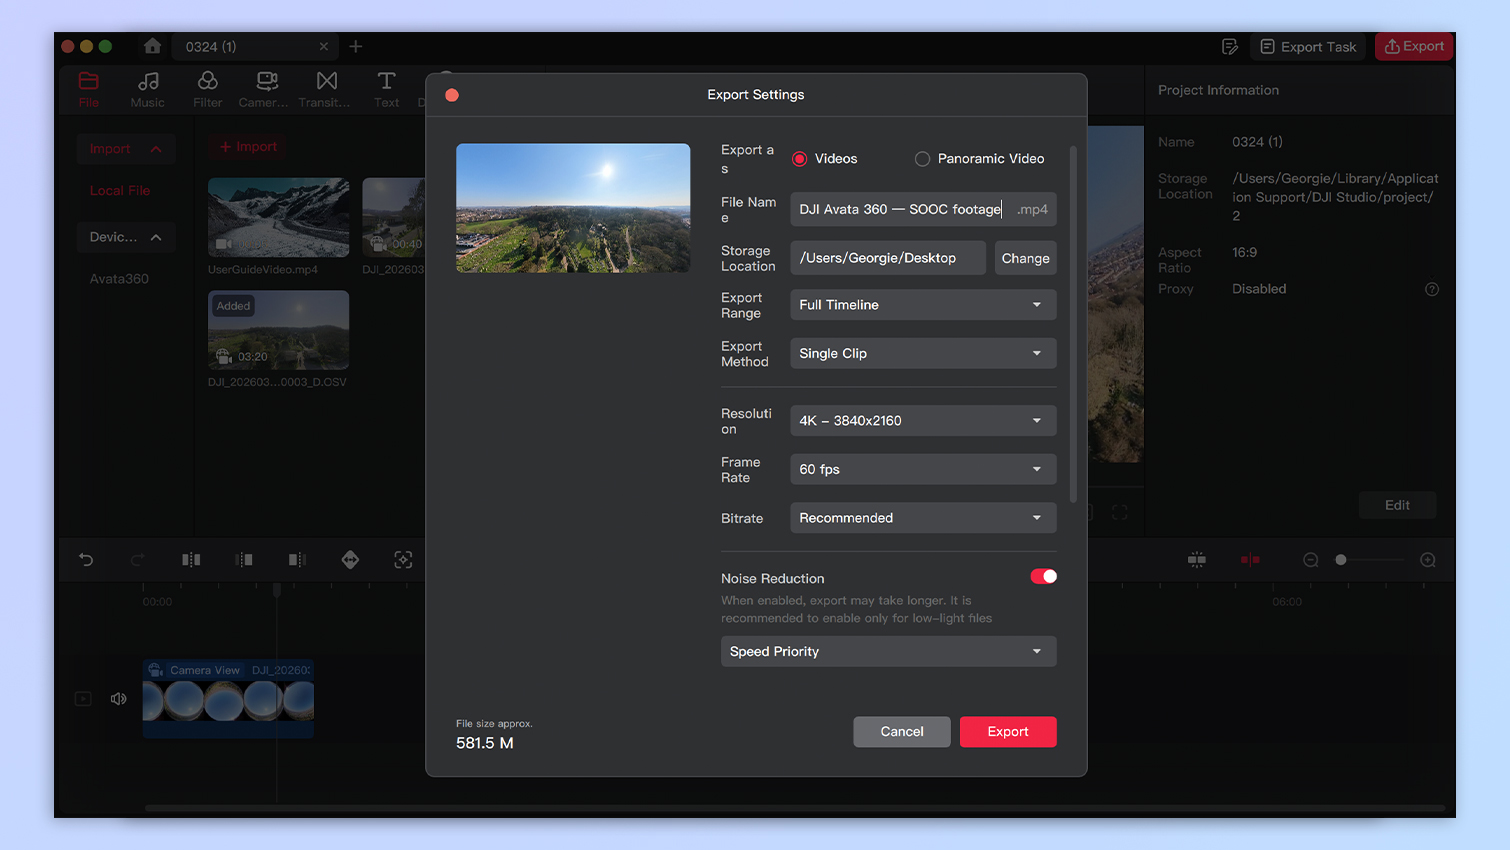Click the Undo icon above the timeline
This screenshot has height=850, width=1510.
click(85, 559)
